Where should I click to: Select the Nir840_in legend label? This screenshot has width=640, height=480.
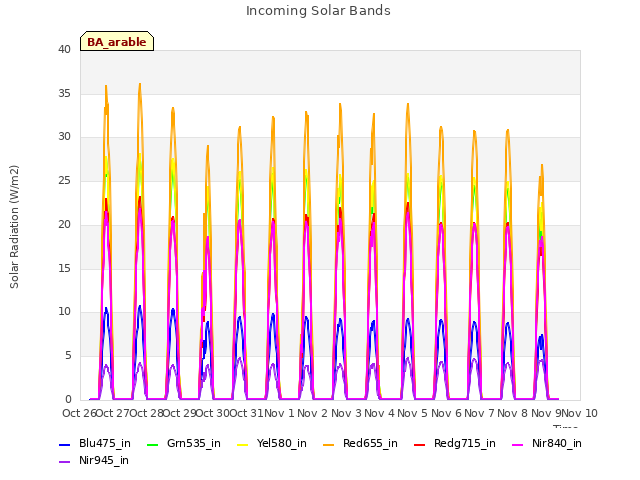tap(557, 443)
